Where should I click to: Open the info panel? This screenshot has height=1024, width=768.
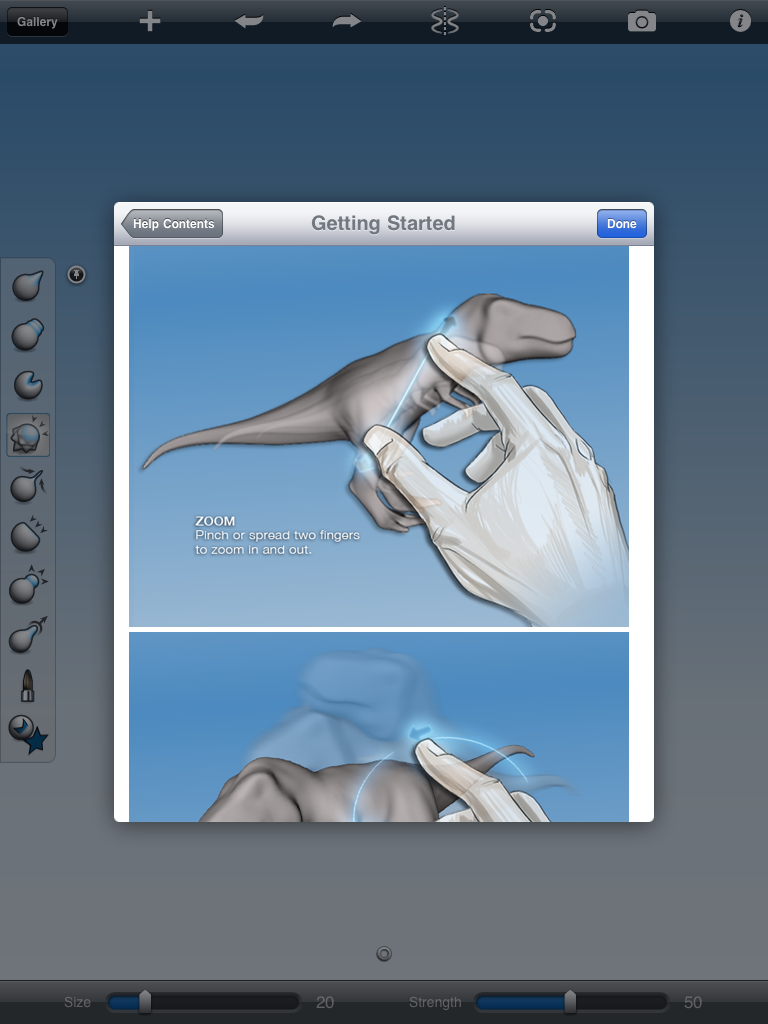coord(740,22)
